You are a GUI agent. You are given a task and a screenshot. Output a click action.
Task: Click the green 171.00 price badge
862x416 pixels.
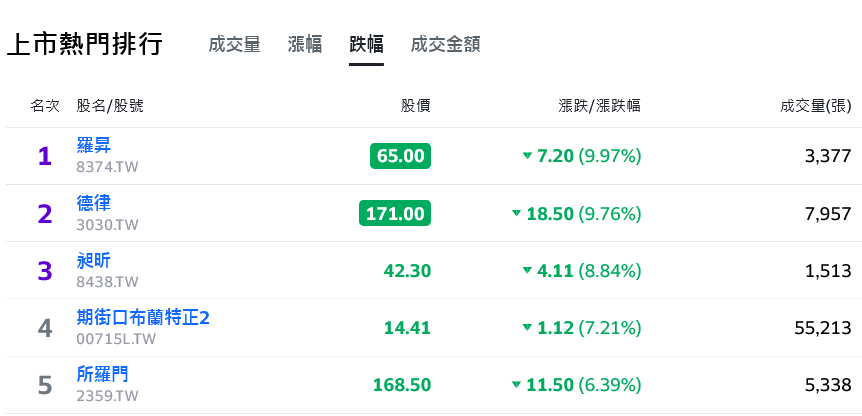395,213
